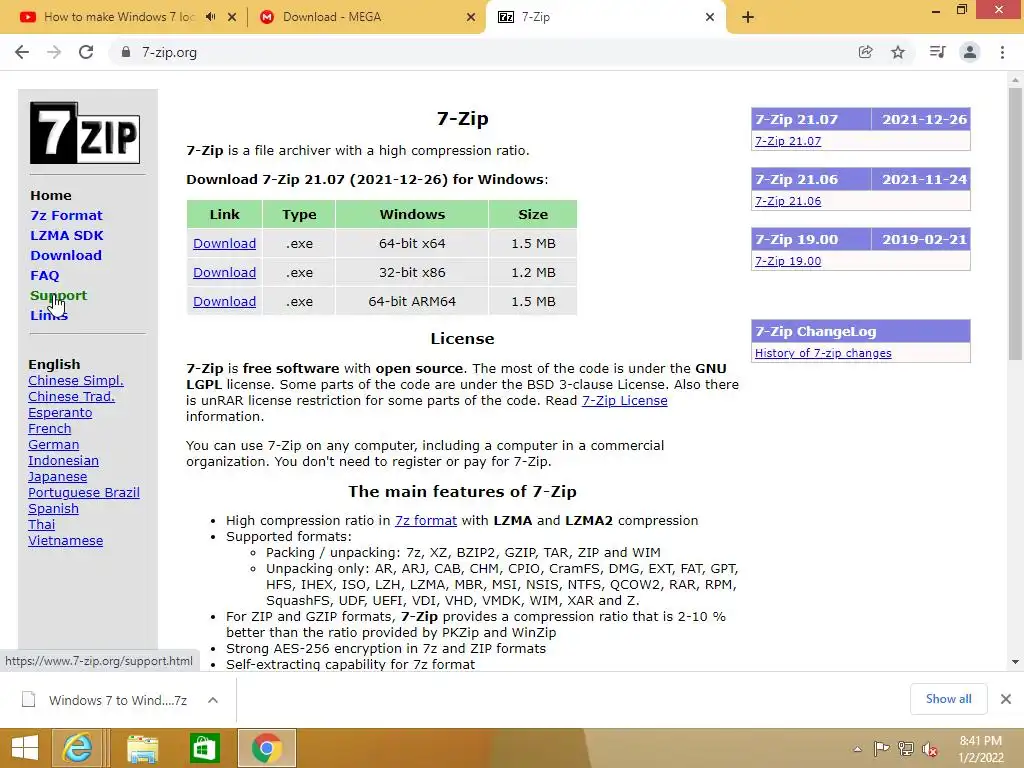Switch to the How to make Windows 7 tab
This screenshot has height=768, width=1024.
coord(120,17)
